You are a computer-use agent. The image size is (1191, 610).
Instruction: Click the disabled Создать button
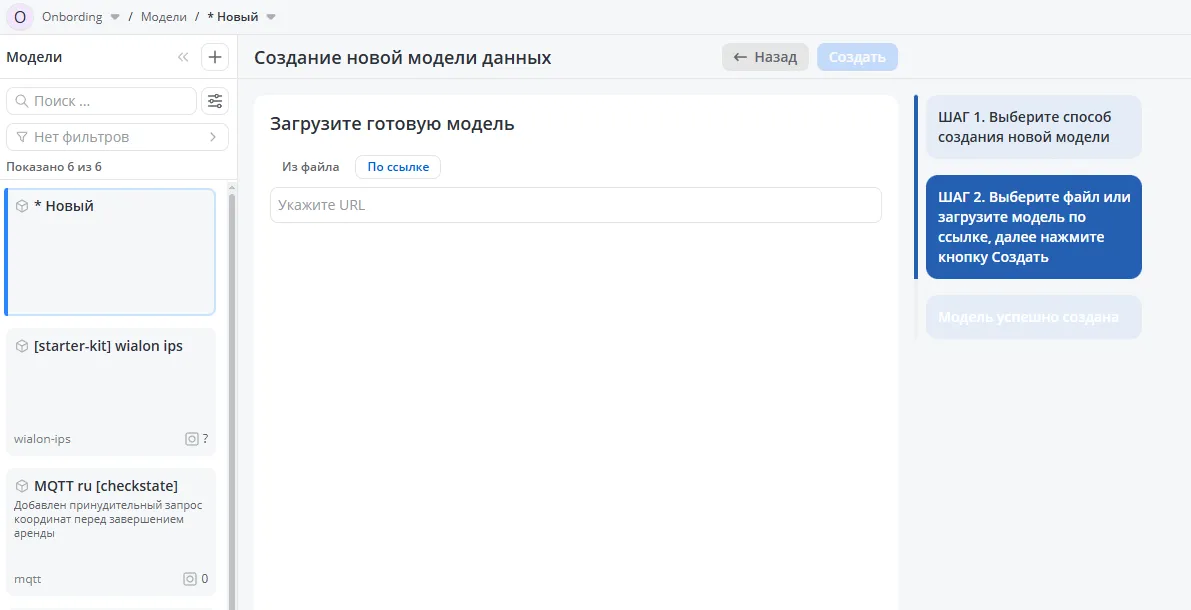(857, 57)
